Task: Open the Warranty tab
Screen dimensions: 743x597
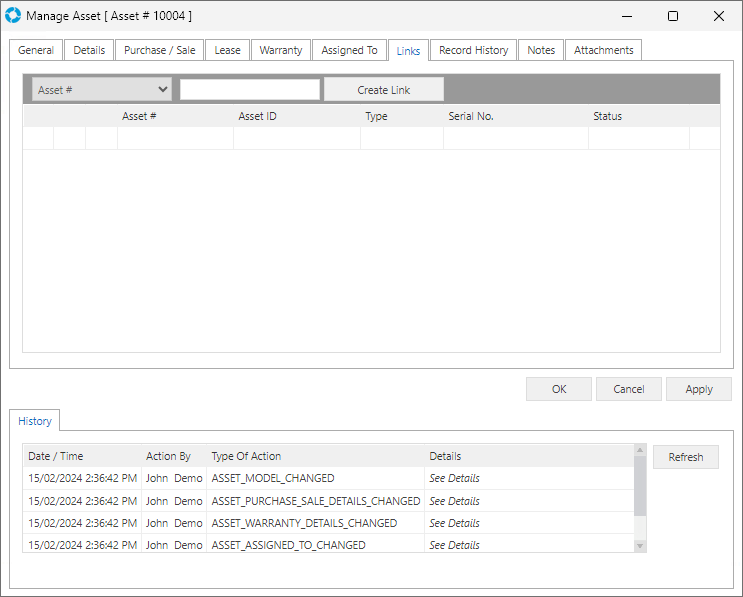Action: click(280, 50)
